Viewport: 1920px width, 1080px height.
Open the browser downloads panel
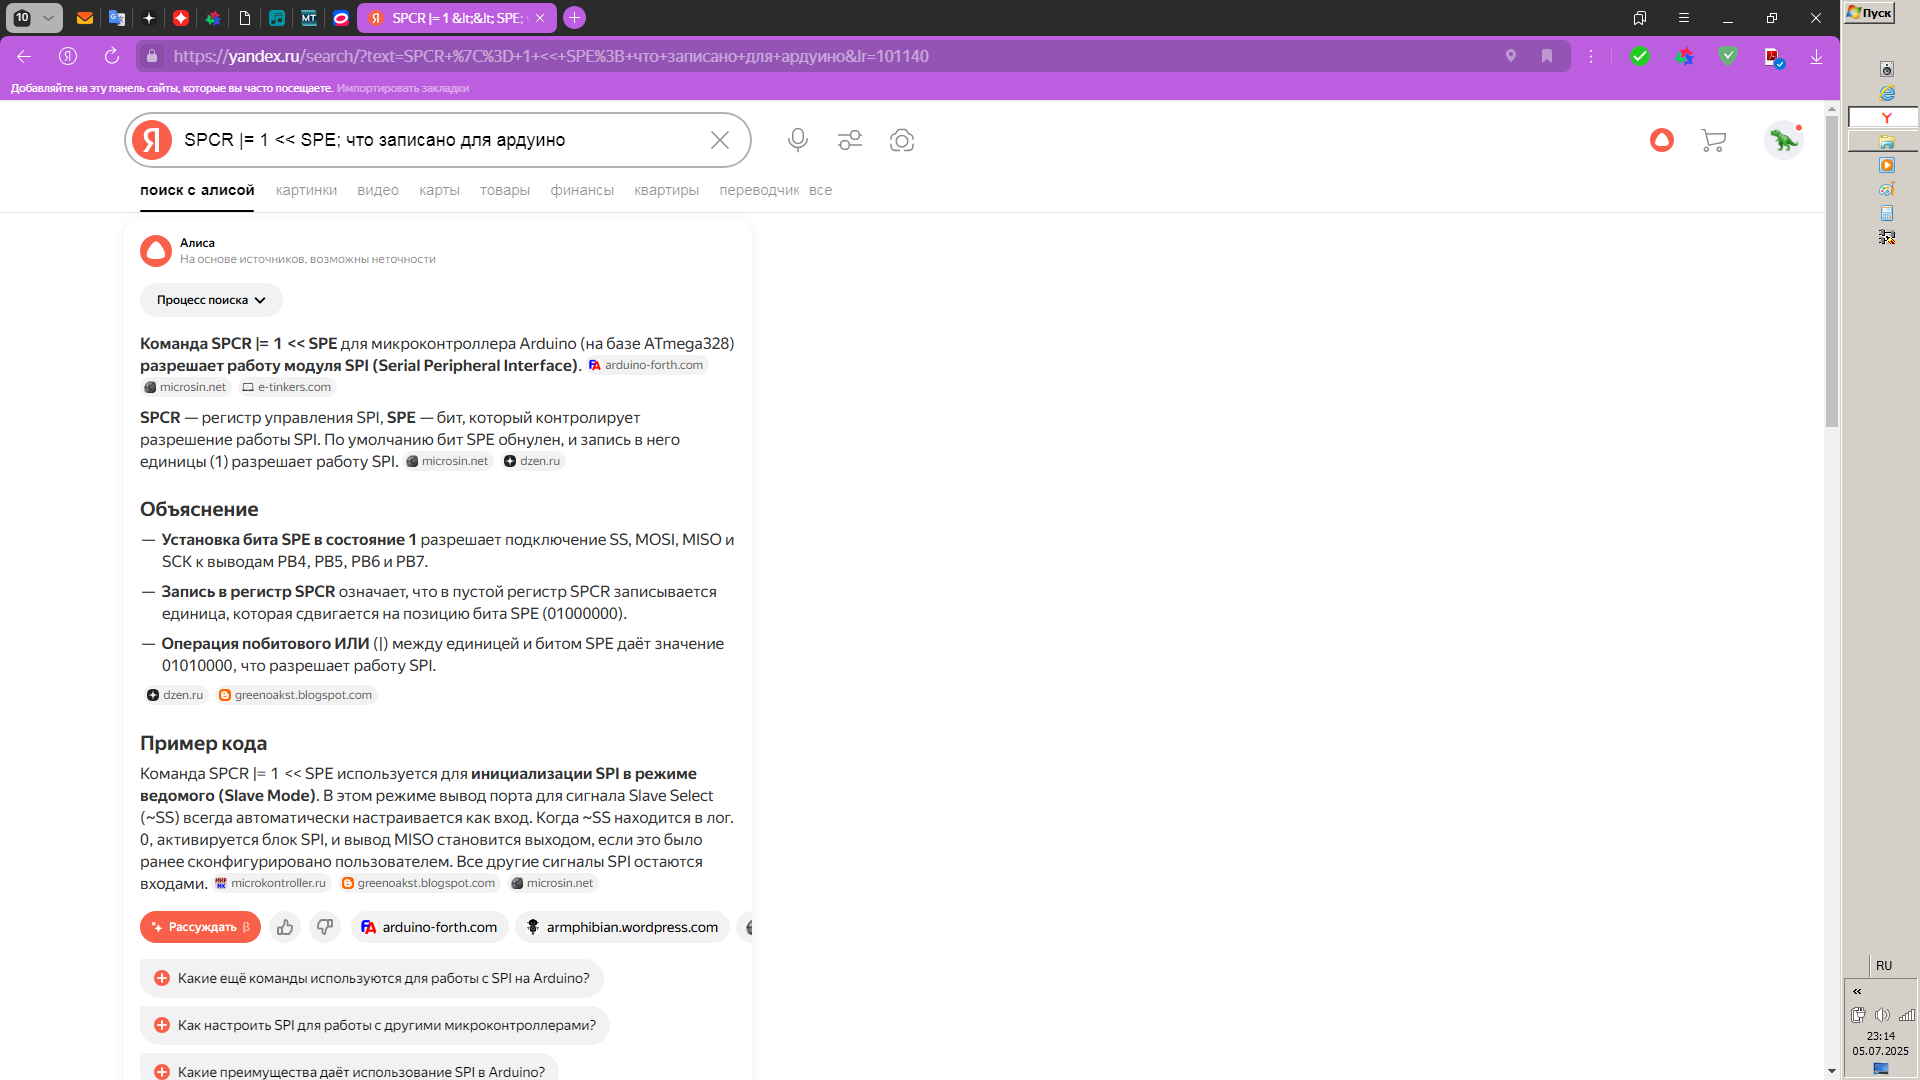click(1816, 56)
